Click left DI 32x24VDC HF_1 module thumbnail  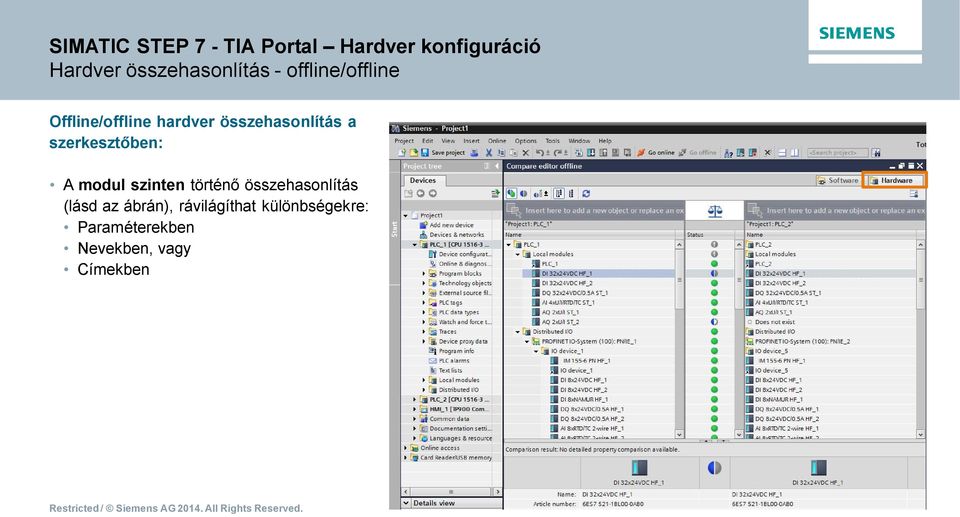click(x=639, y=468)
